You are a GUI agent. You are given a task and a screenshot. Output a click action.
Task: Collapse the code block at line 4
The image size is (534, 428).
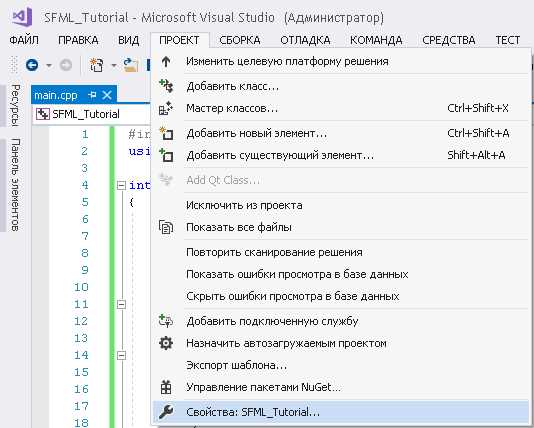point(121,185)
